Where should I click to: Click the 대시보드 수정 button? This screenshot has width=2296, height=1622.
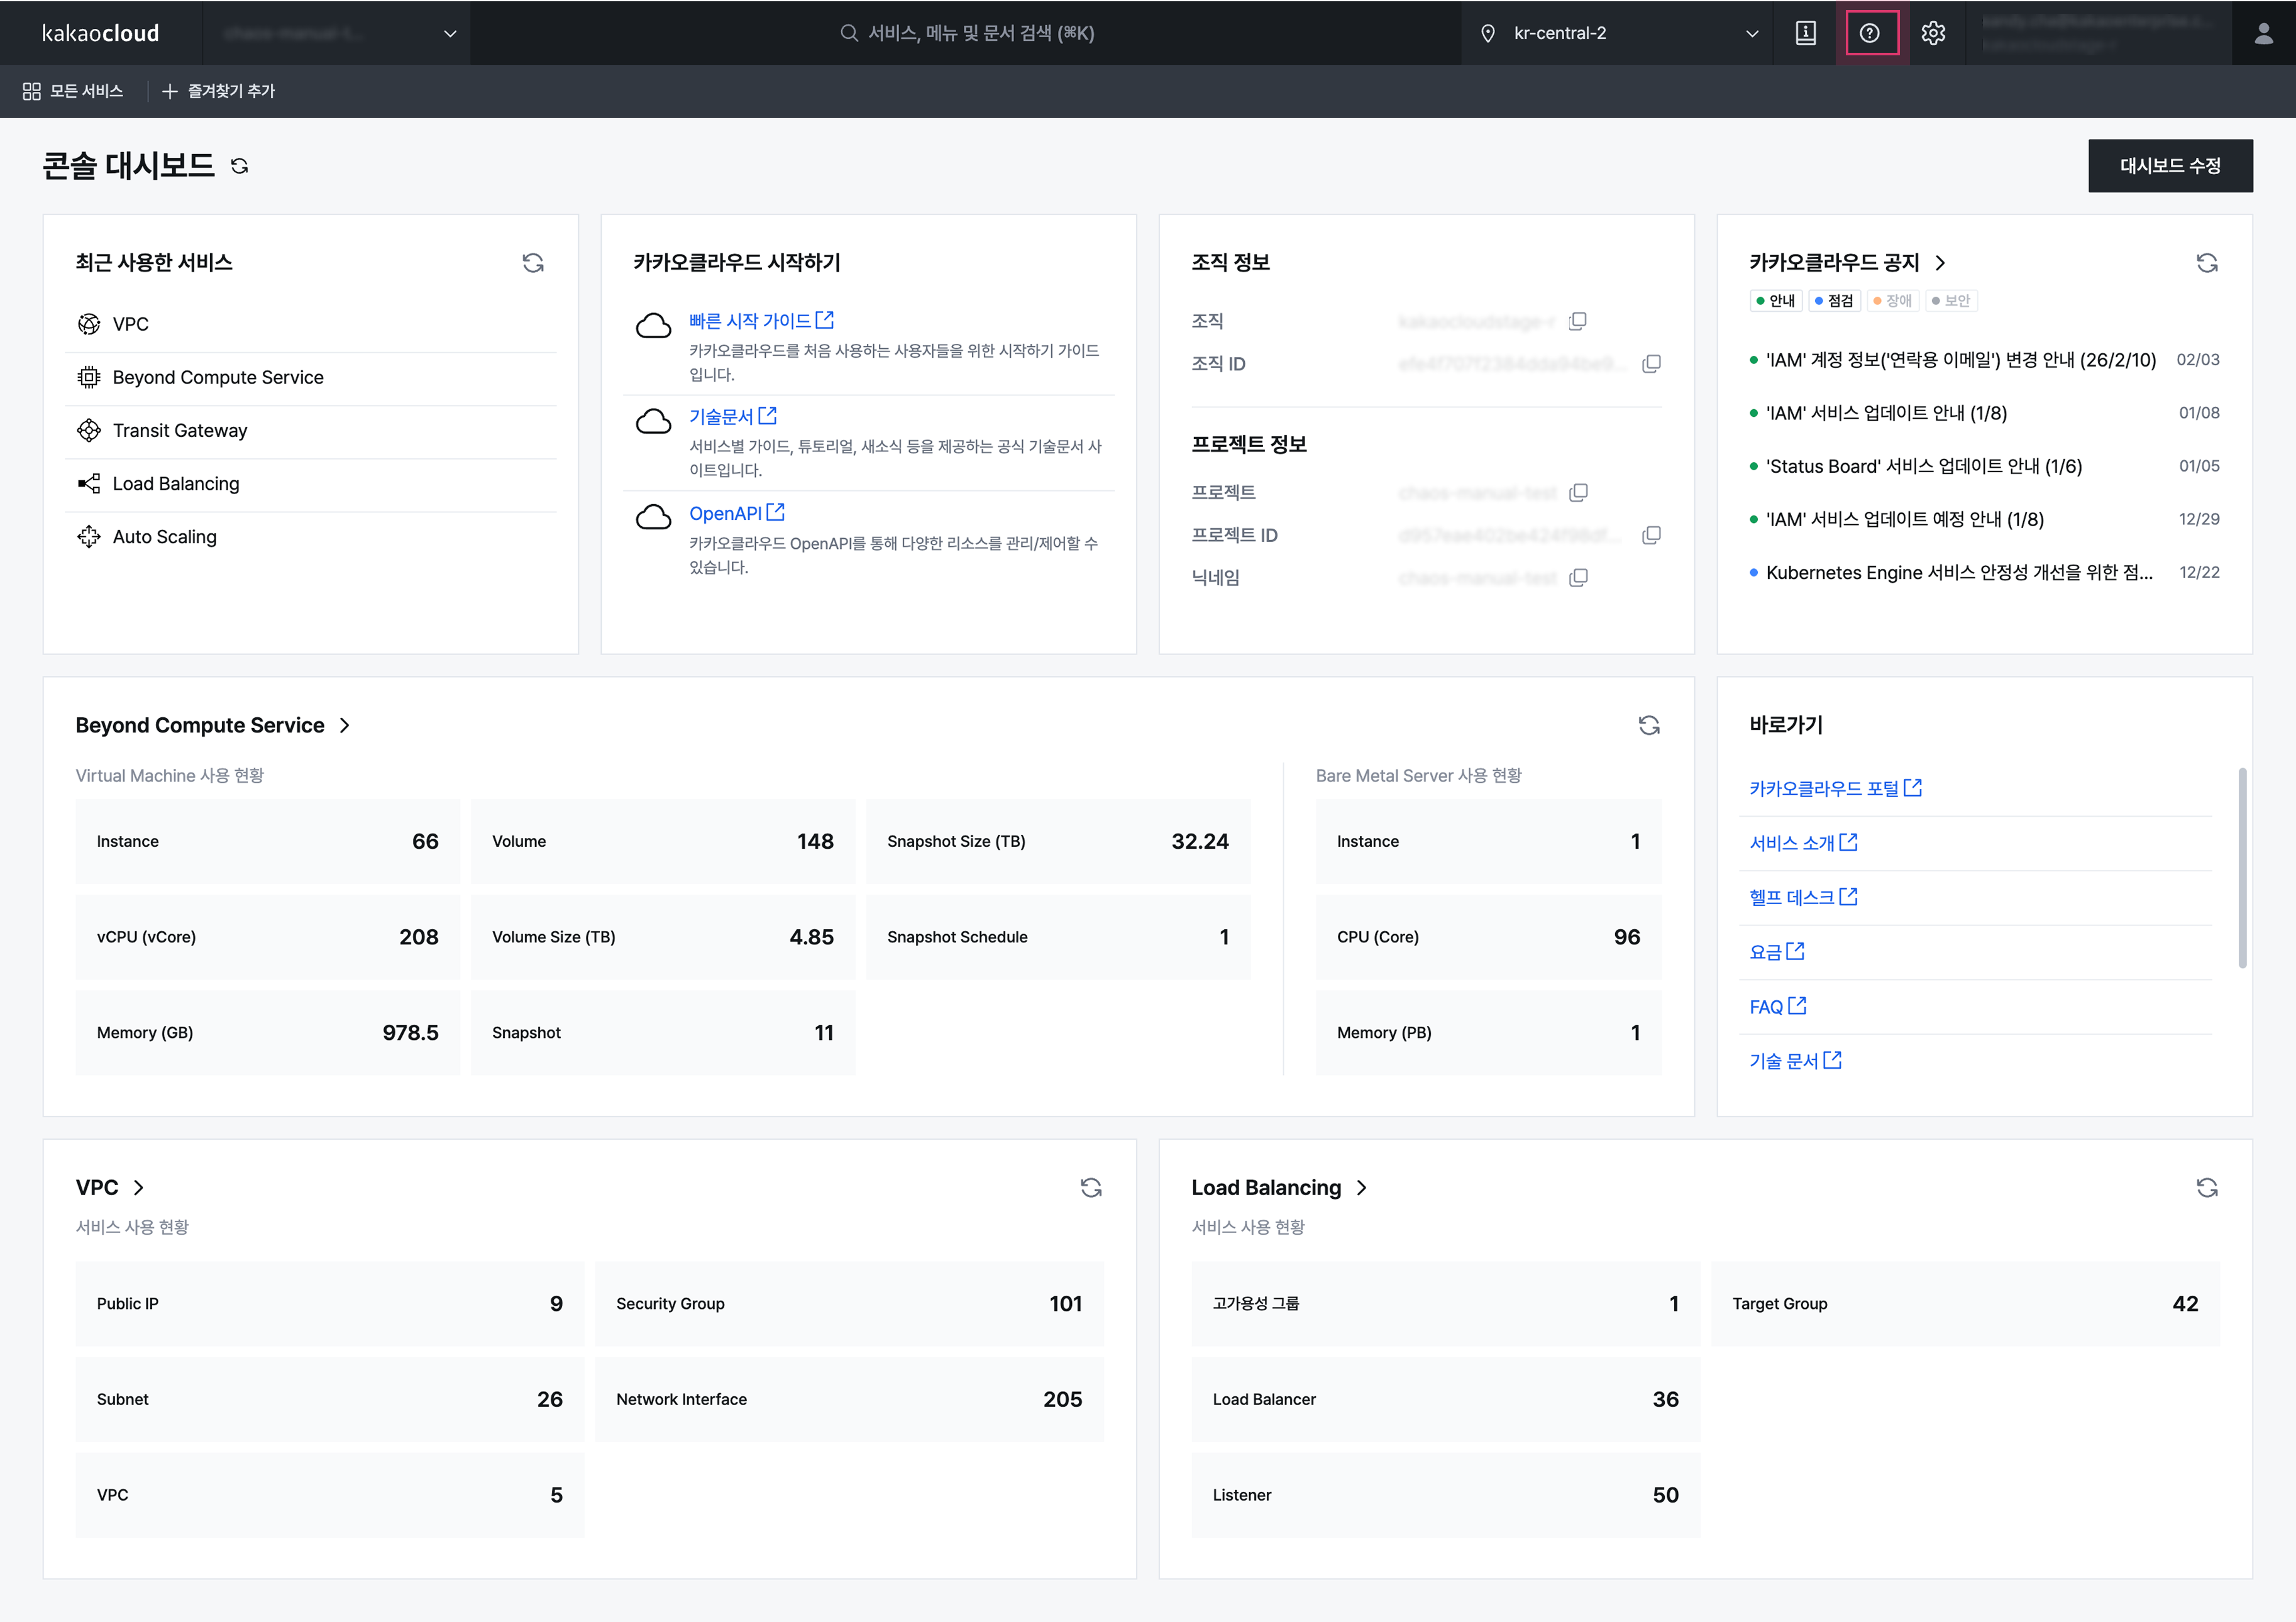2169,166
